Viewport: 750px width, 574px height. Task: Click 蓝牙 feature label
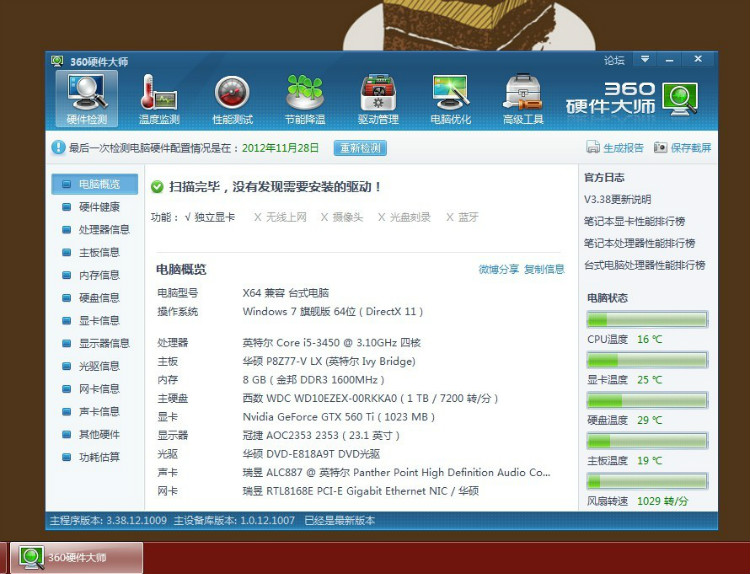pos(468,217)
